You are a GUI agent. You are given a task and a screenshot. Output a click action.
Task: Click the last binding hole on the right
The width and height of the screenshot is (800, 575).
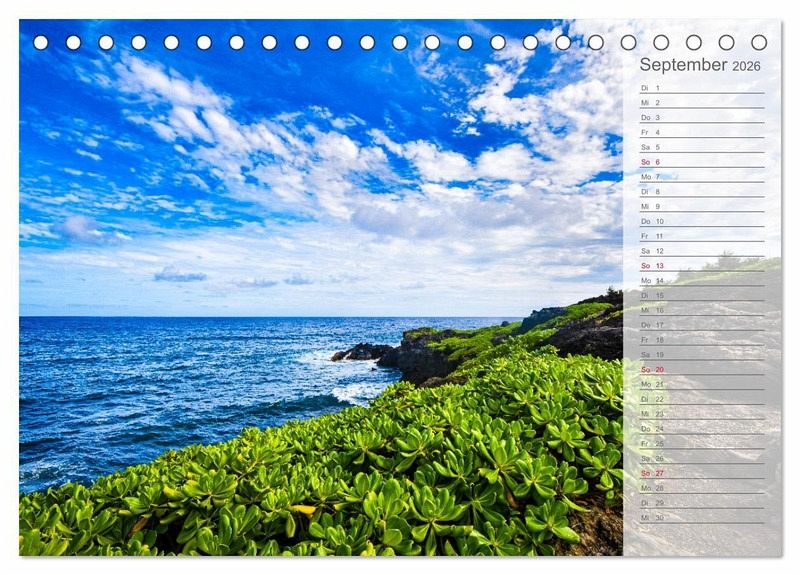coord(759,42)
